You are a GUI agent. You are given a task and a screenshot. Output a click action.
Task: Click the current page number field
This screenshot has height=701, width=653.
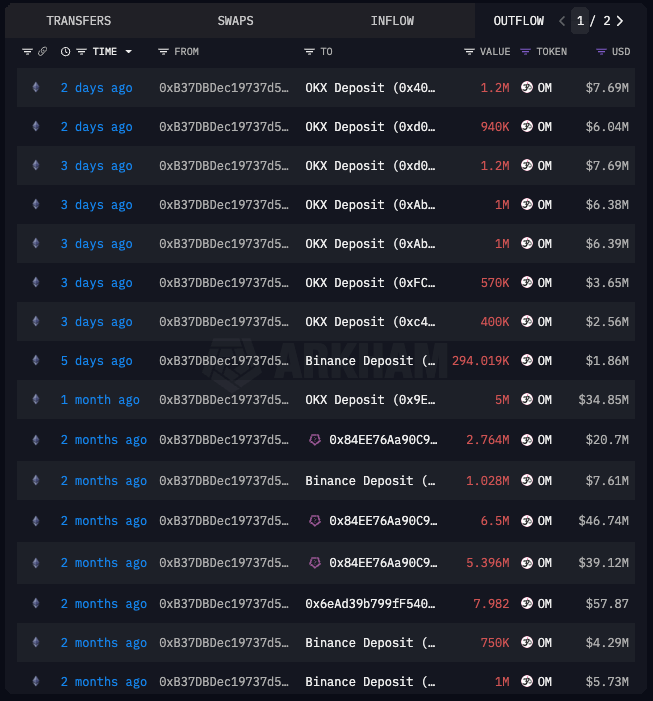580,20
